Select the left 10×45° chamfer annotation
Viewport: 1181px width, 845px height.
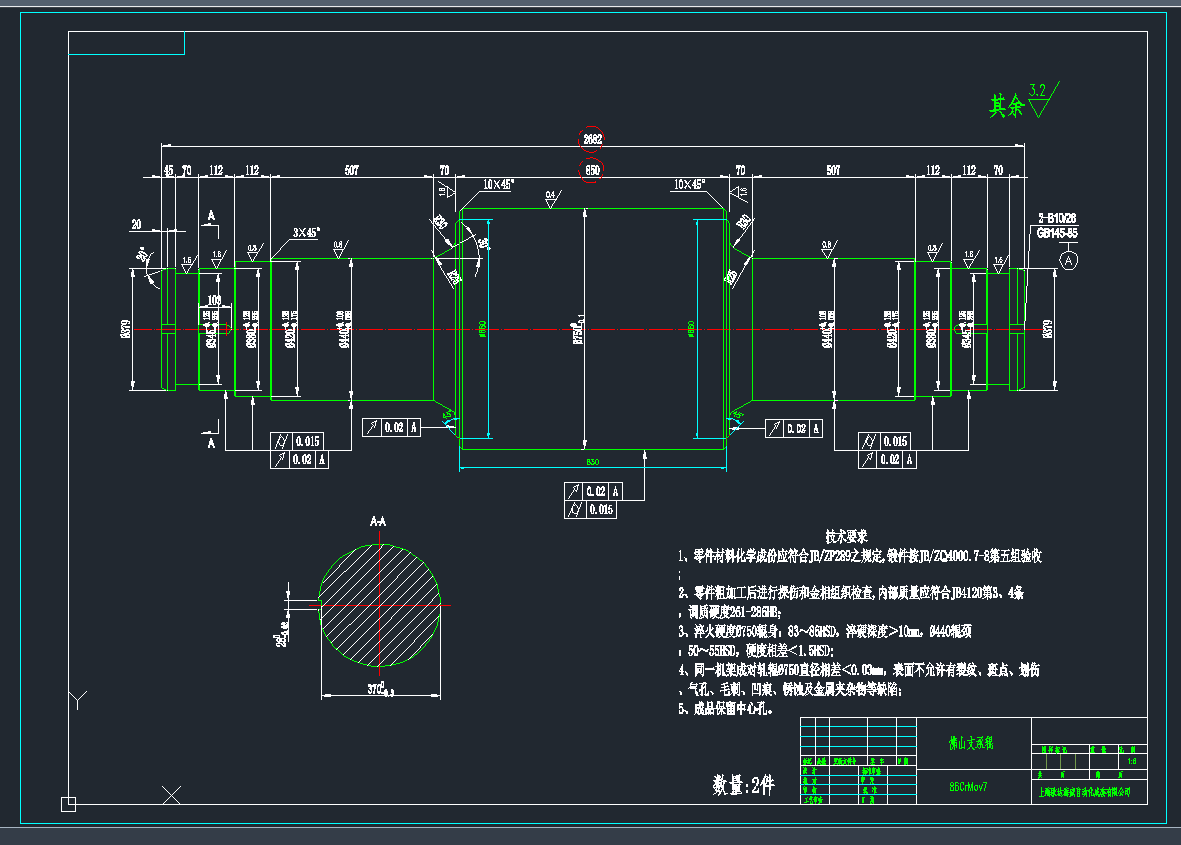[497, 185]
